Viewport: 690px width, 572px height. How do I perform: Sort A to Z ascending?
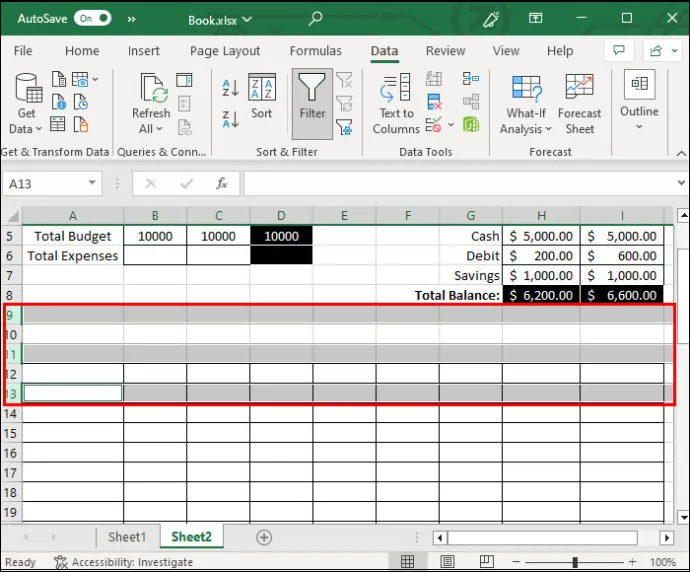[230, 87]
